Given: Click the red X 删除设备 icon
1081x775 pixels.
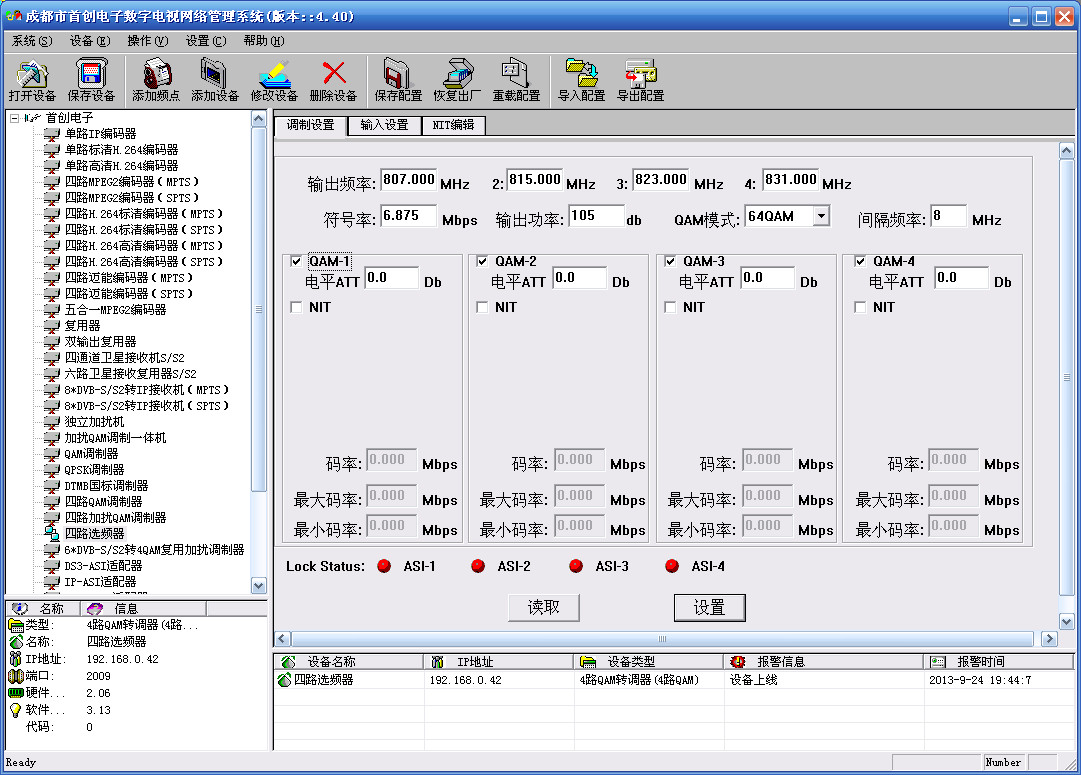Looking at the screenshot, I should pyautogui.click(x=334, y=72).
